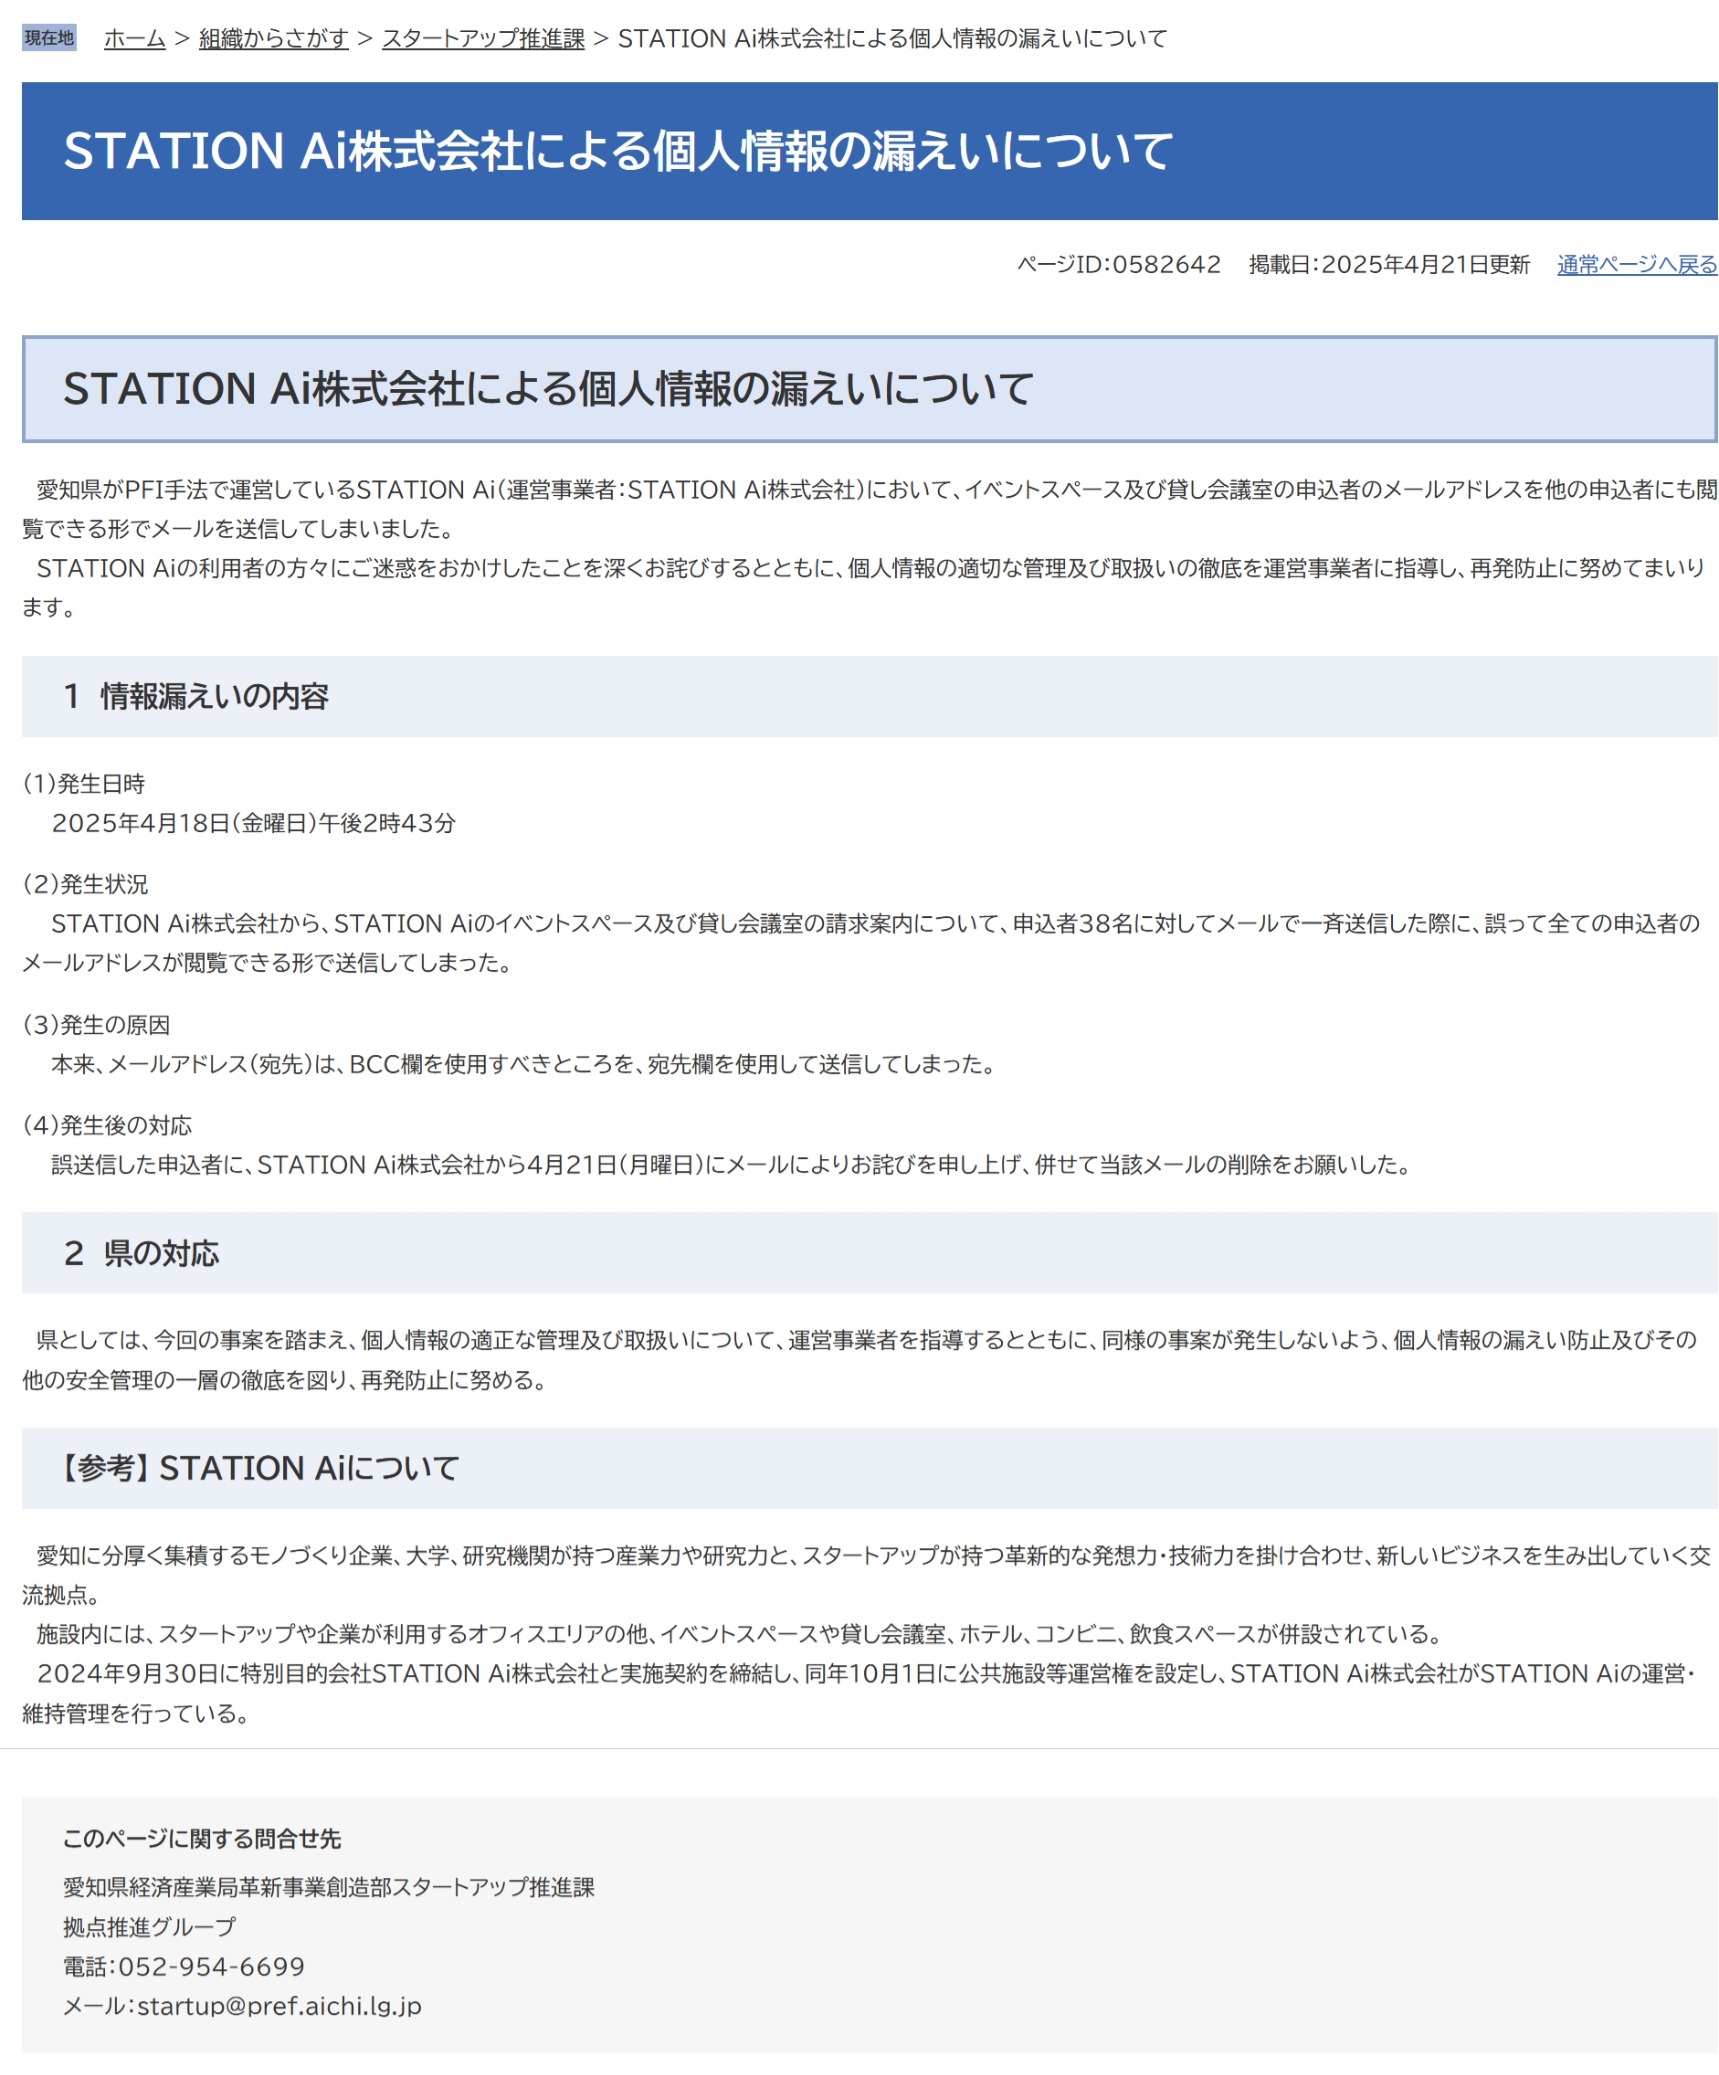Click intro paragraph starting 愛知県がPFI手法で運営している

pos(869,508)
